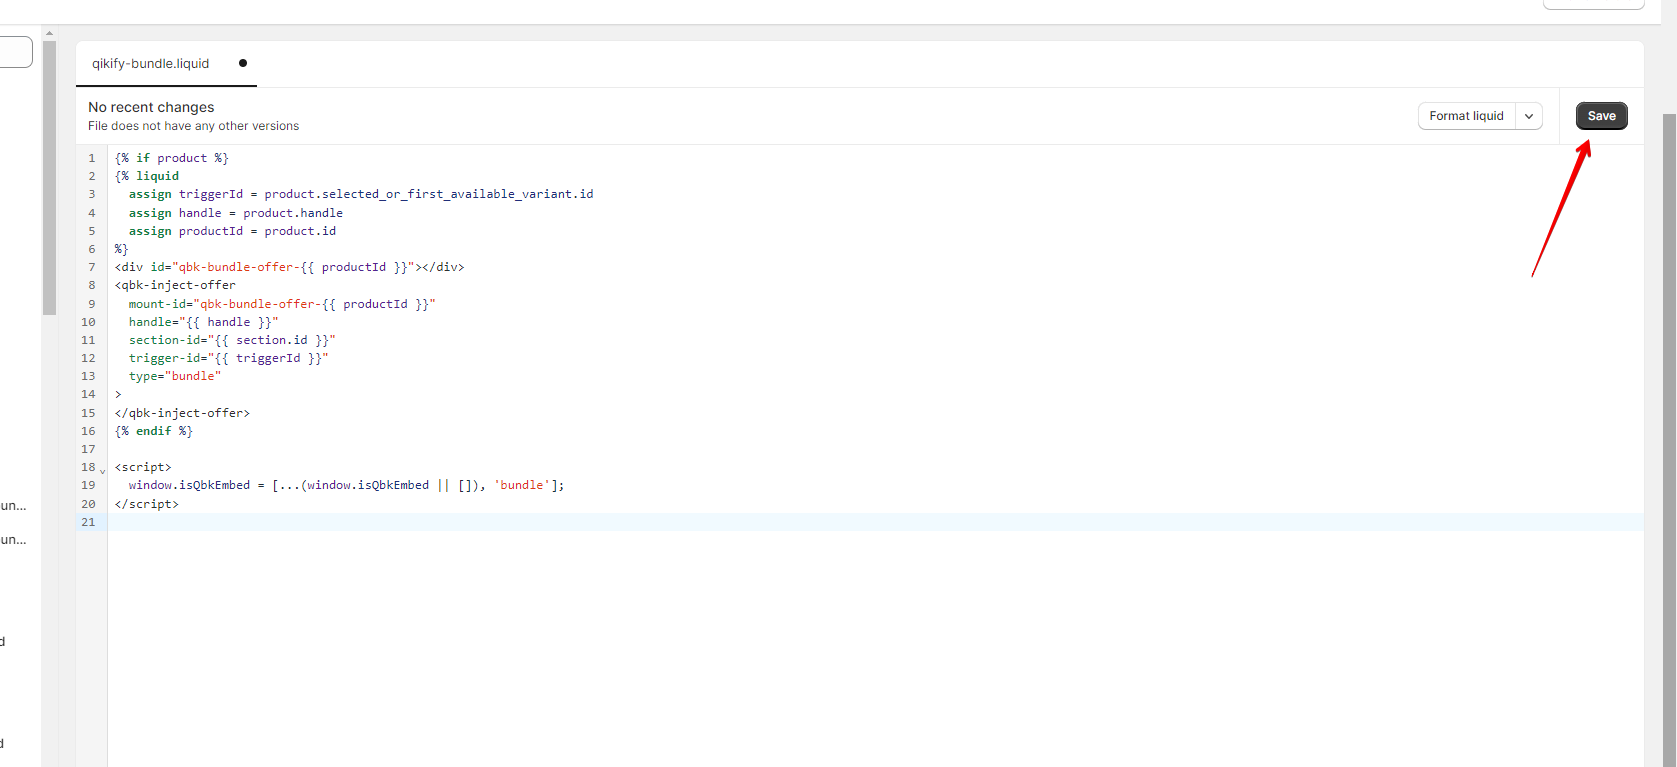1677x767 pixels.
Task: Click the opening '<qbk-inject-offer' line
Action: (x=175, y=285)
